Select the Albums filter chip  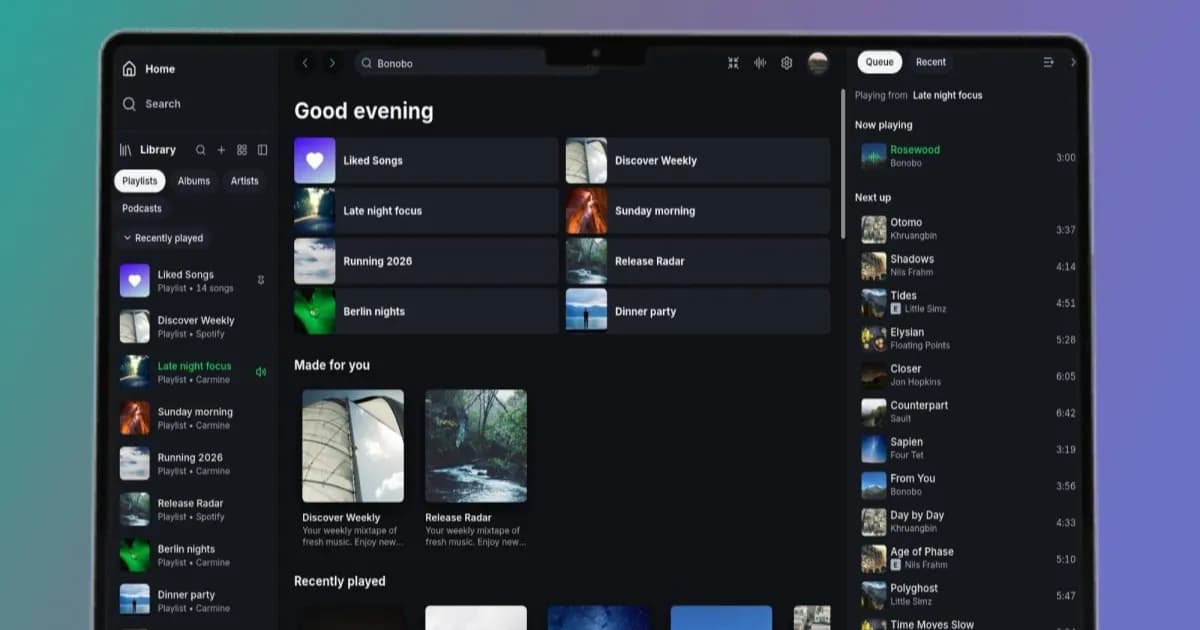[x=194, y=181]
